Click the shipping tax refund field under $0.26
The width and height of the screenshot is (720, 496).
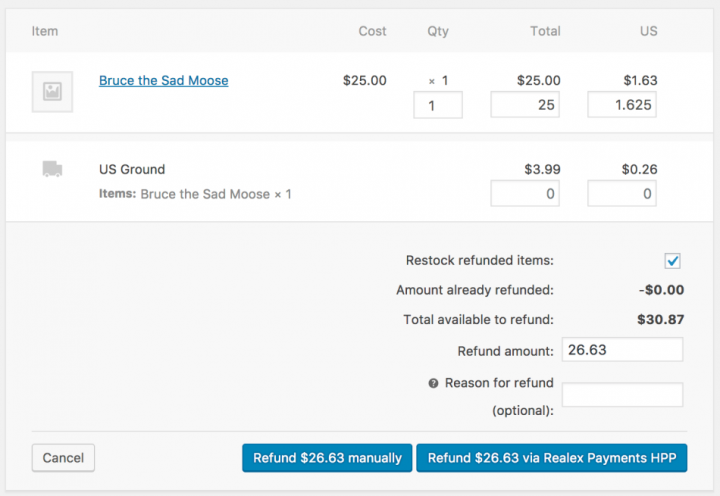[x=622, y=193]
